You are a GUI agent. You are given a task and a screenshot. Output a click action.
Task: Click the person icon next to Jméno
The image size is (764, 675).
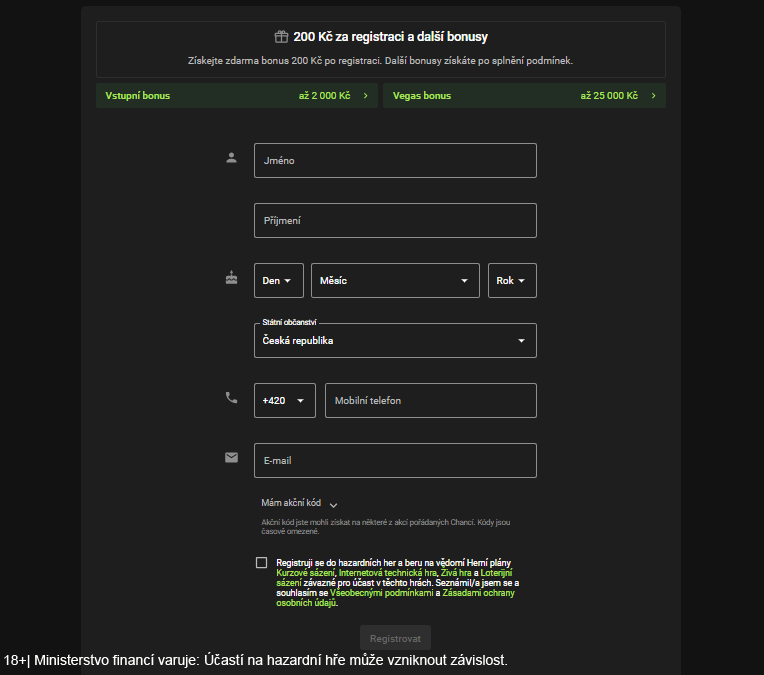pyautogui.click(x=232, y=157)
